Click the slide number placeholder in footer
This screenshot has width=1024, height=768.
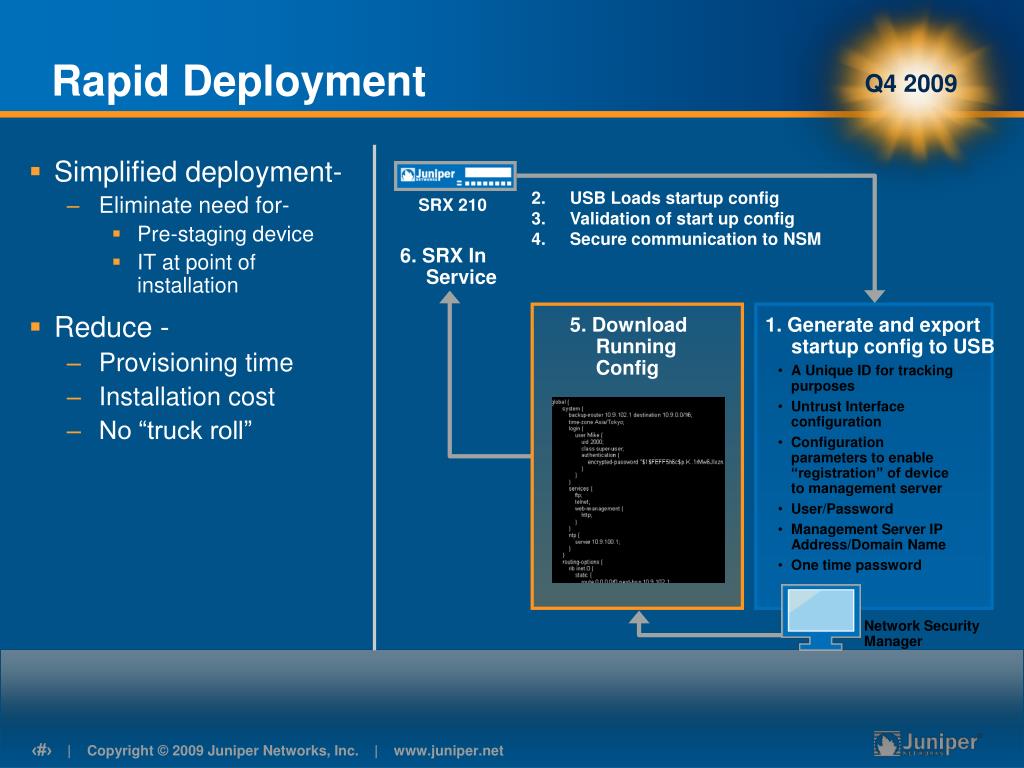pyautogui.click(x=42, y=750)
